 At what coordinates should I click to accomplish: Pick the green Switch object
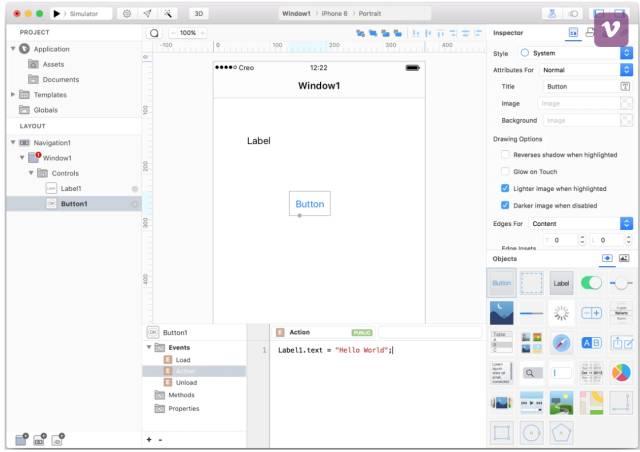point(591,283)
